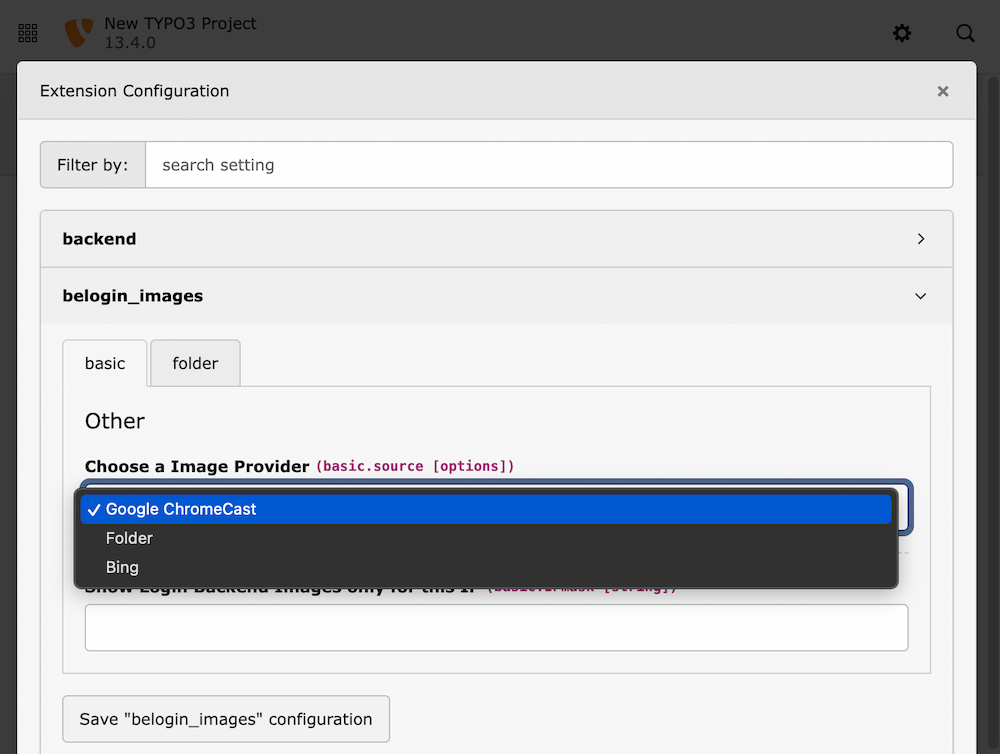The height and width of the screenshot is (754, 1000).
Task: Select Google ChromeCast option
Action: (486, 509)
